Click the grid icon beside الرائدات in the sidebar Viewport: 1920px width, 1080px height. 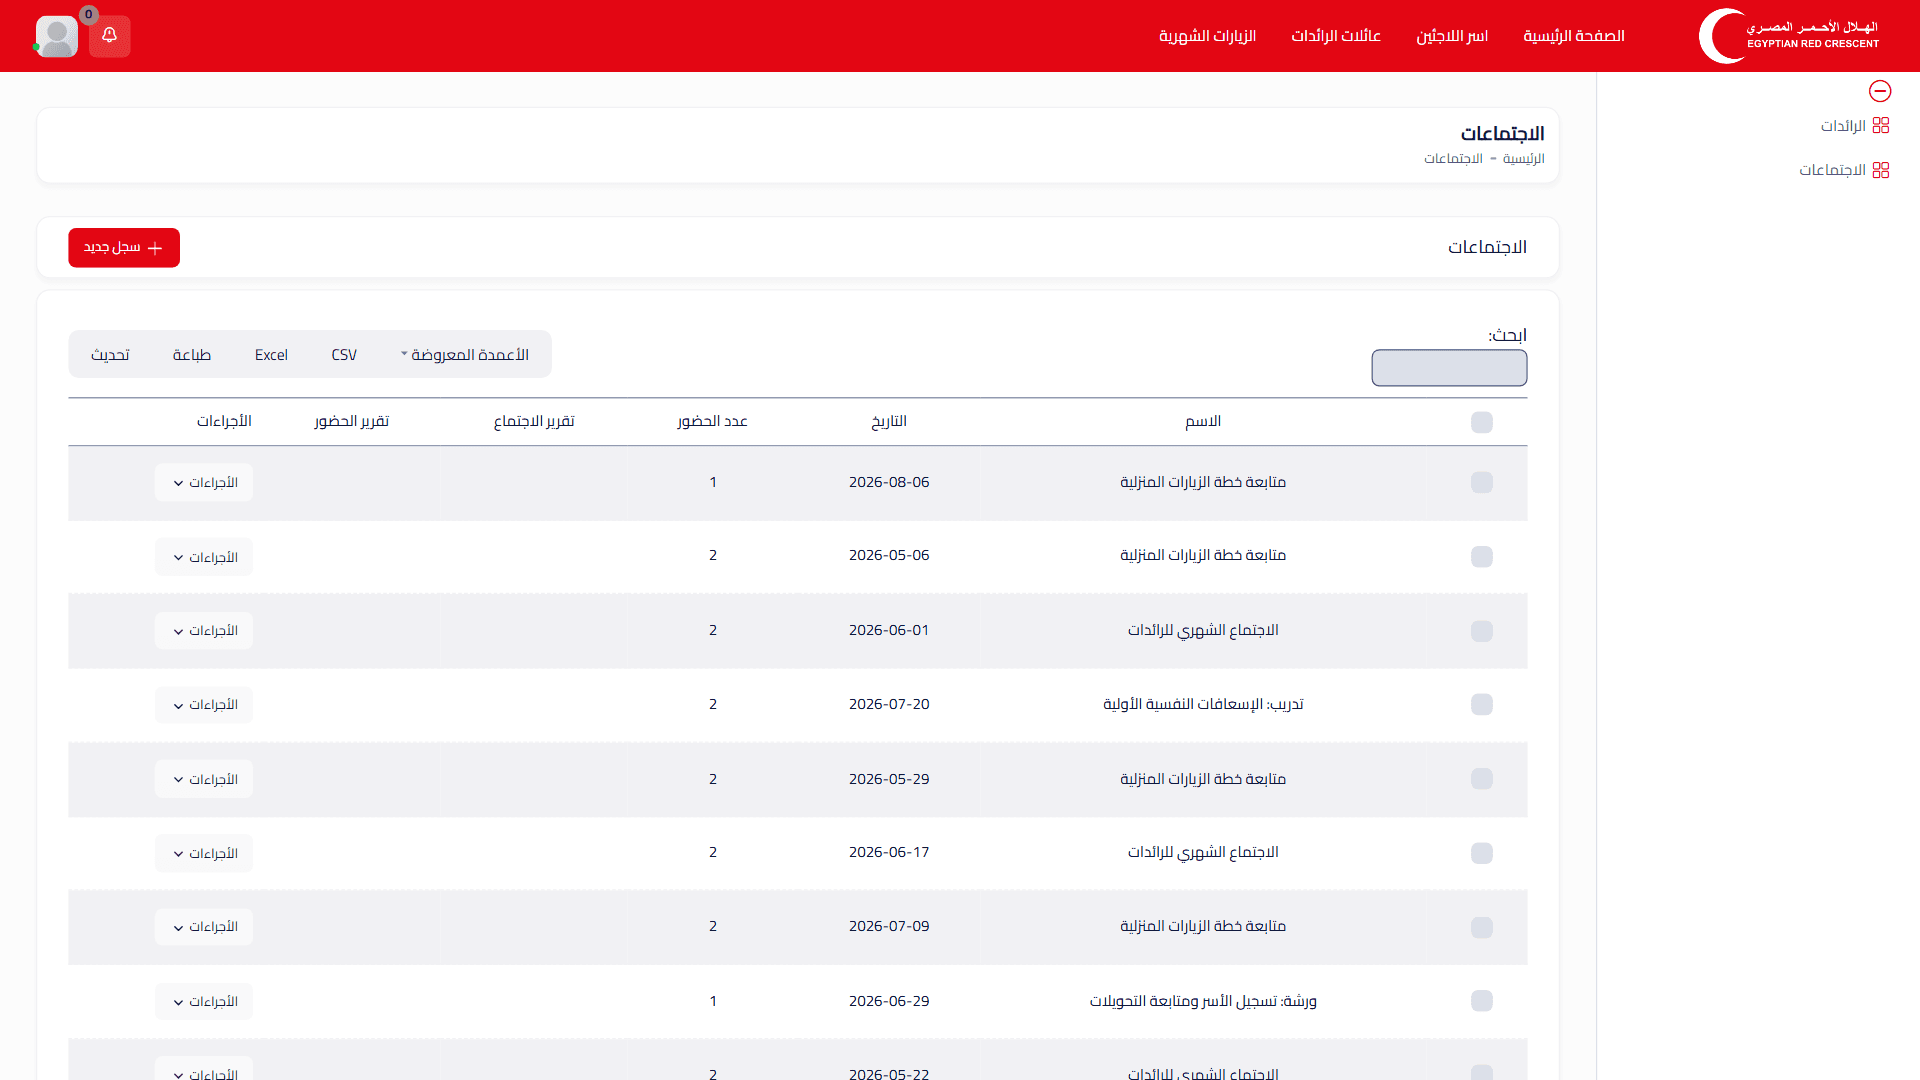click(1881, 125)
